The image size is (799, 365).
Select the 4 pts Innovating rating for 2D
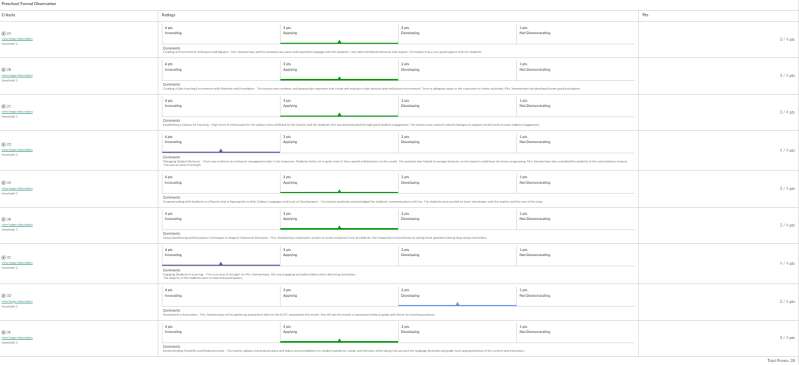point(221,143)
